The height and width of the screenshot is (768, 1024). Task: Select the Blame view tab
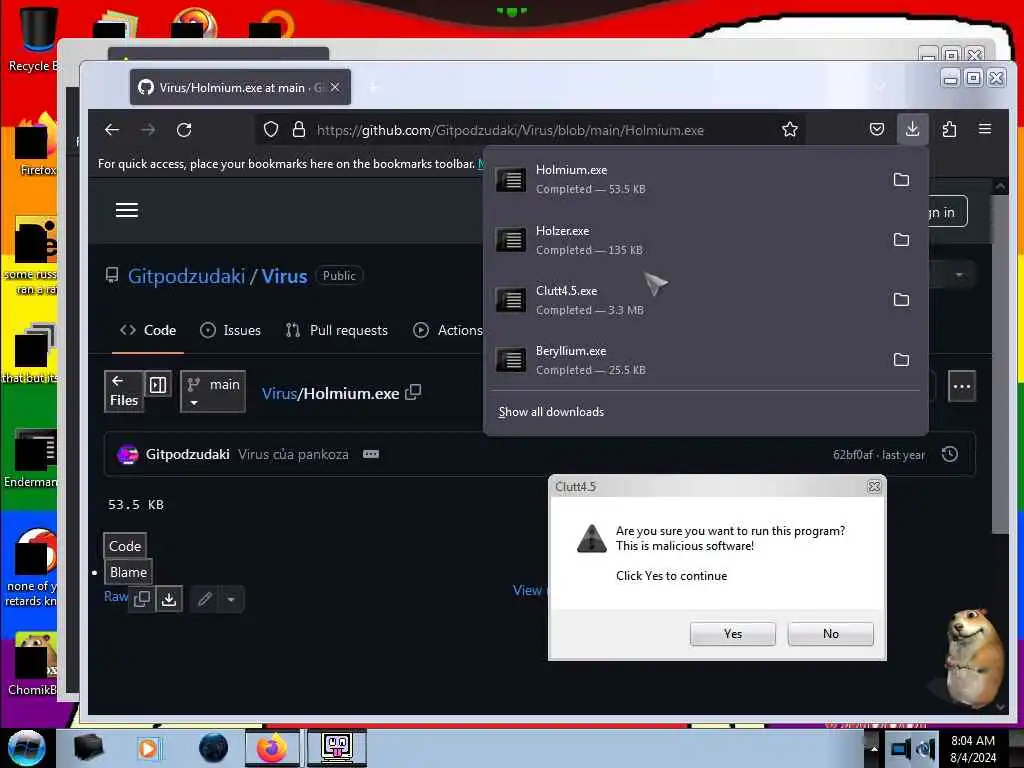[128, 572]
